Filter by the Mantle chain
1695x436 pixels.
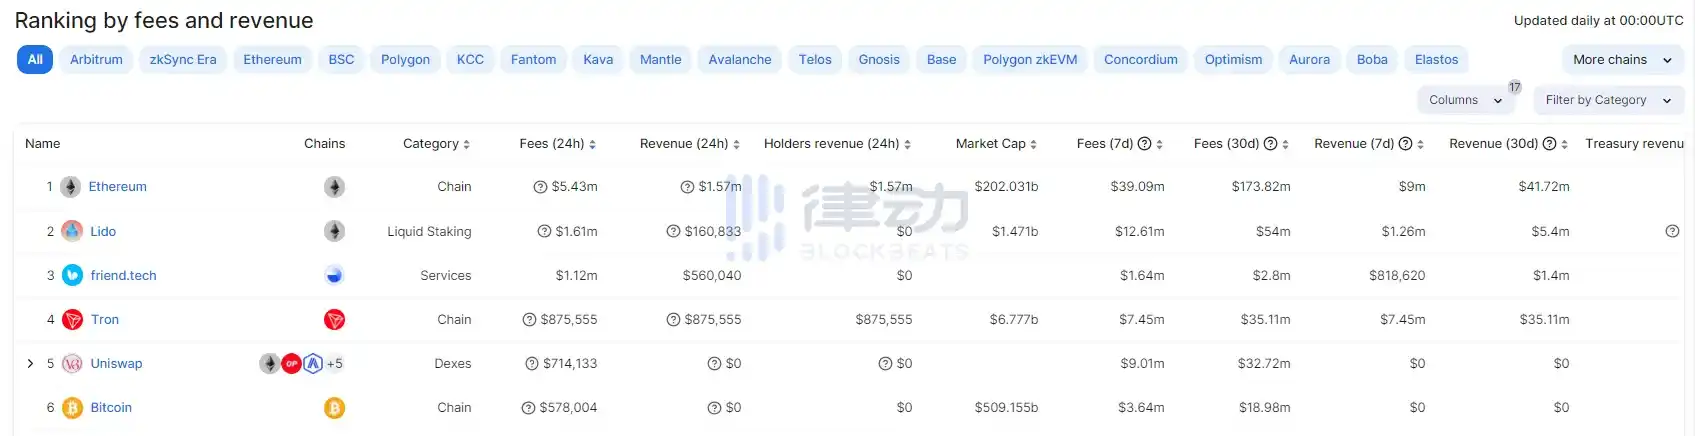coord(660,60)
